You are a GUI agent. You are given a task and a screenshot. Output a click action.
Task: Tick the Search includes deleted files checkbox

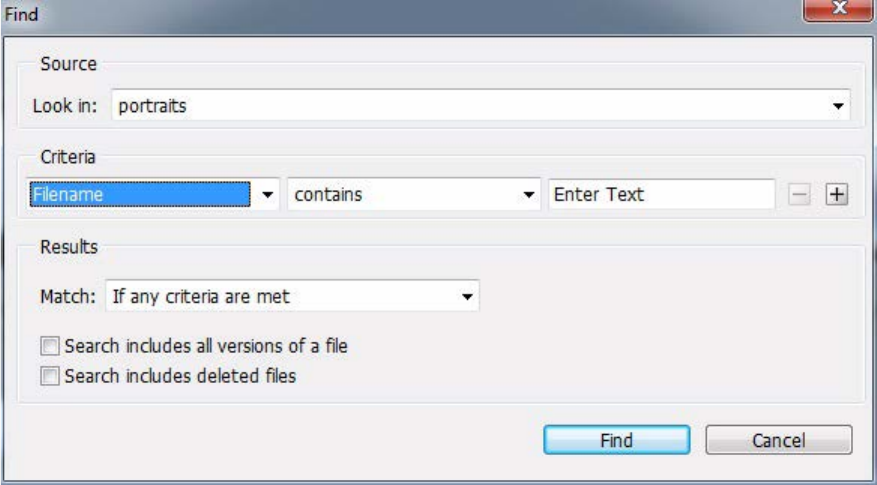49,376
